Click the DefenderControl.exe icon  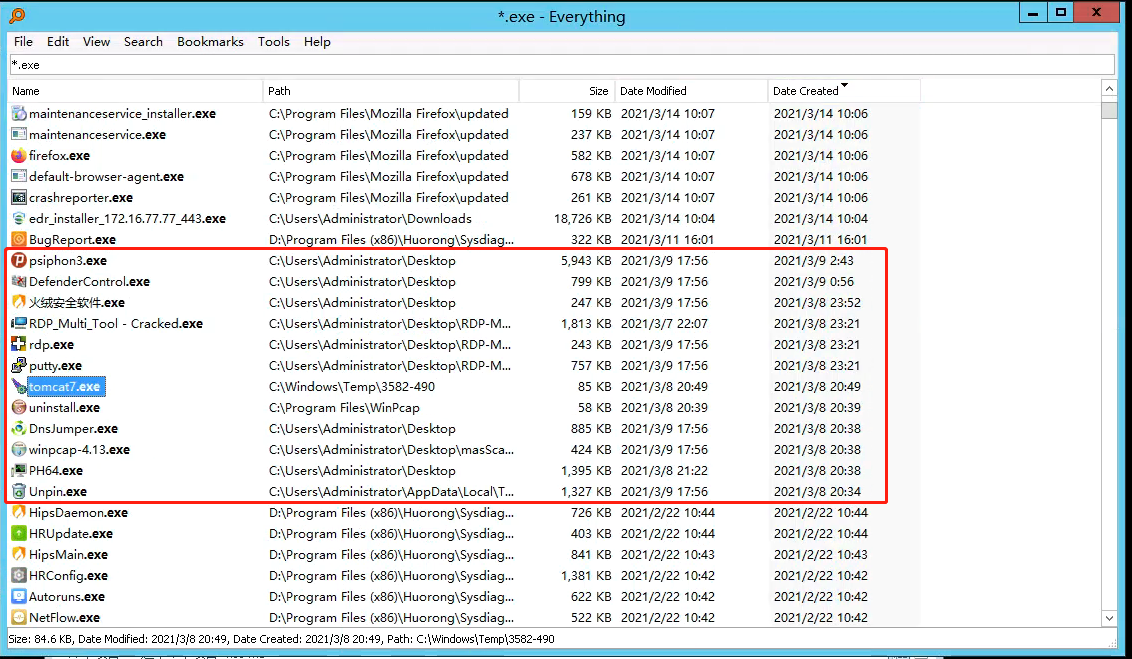tap(18, 282)
